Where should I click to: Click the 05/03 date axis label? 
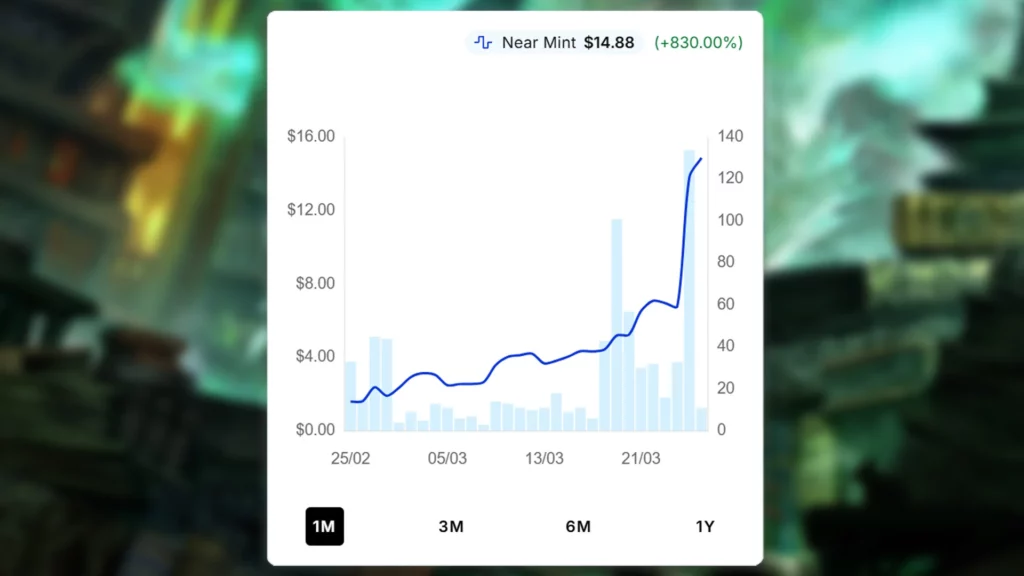coord(448,459)
